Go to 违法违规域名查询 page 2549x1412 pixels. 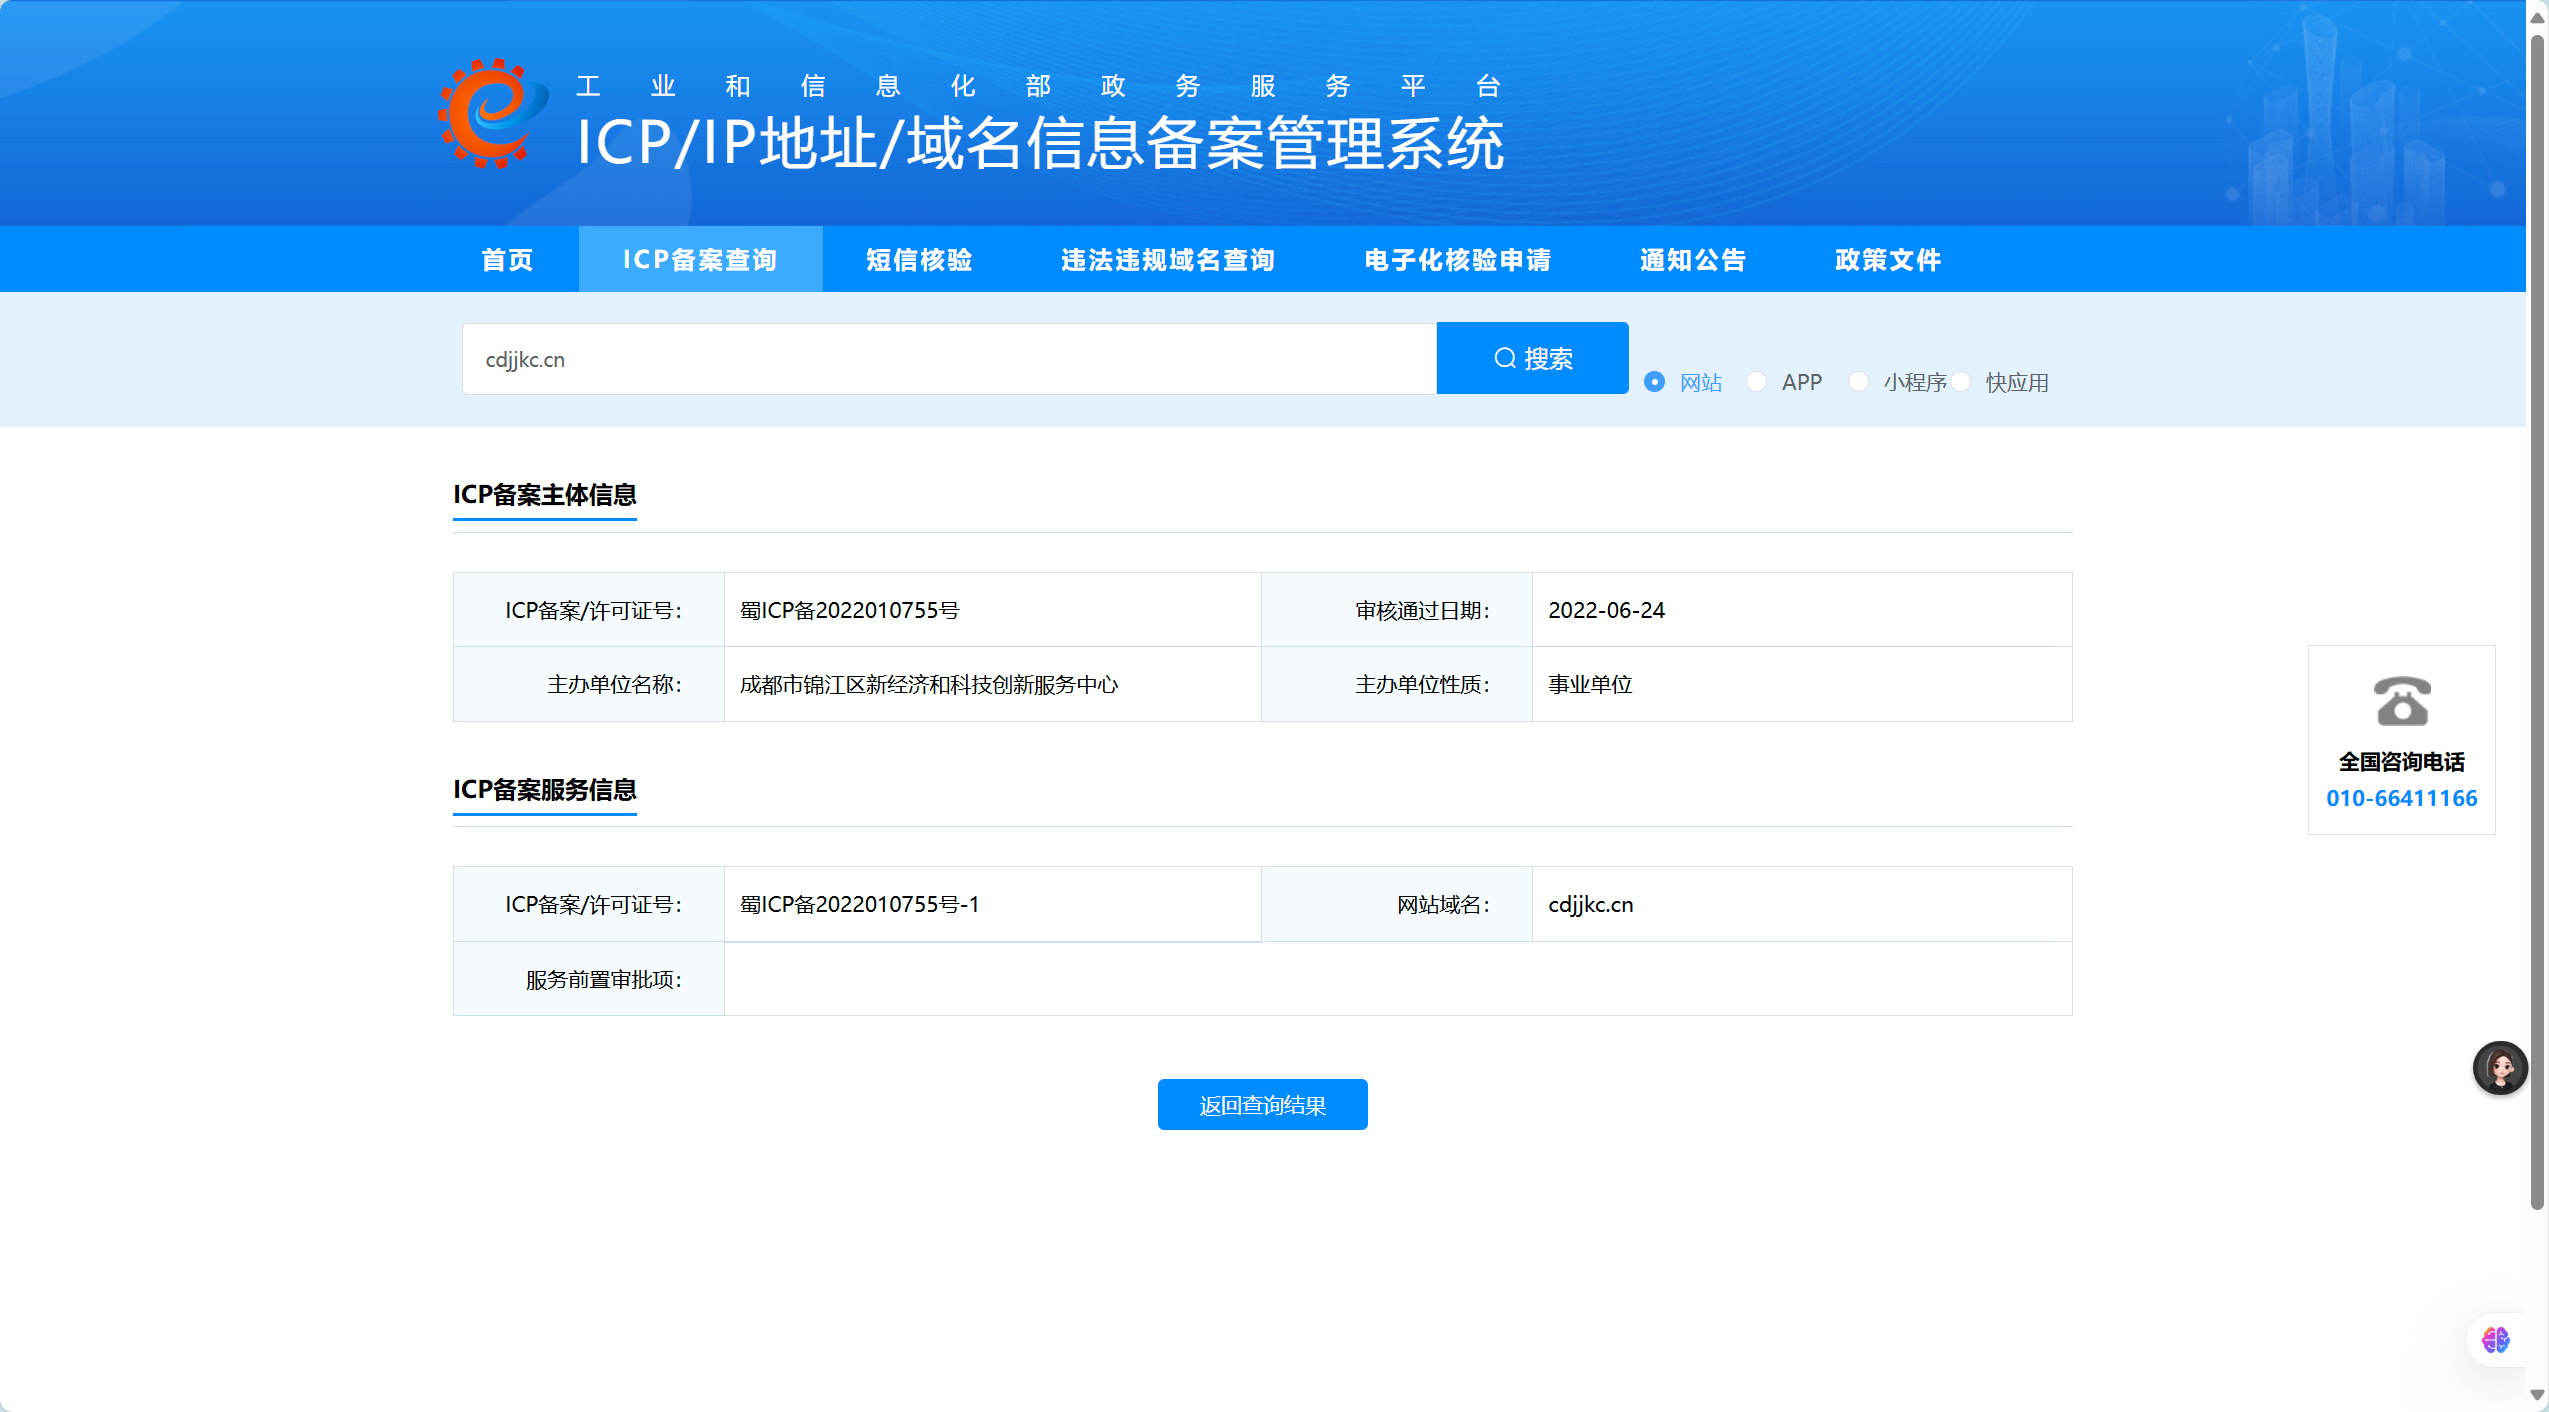click(1167, 260)
